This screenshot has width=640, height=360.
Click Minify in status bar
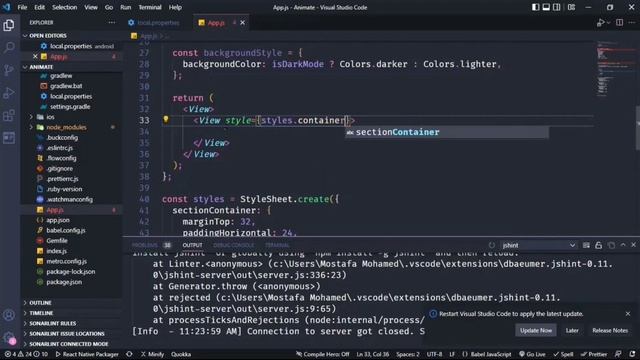tap(152, 354)
